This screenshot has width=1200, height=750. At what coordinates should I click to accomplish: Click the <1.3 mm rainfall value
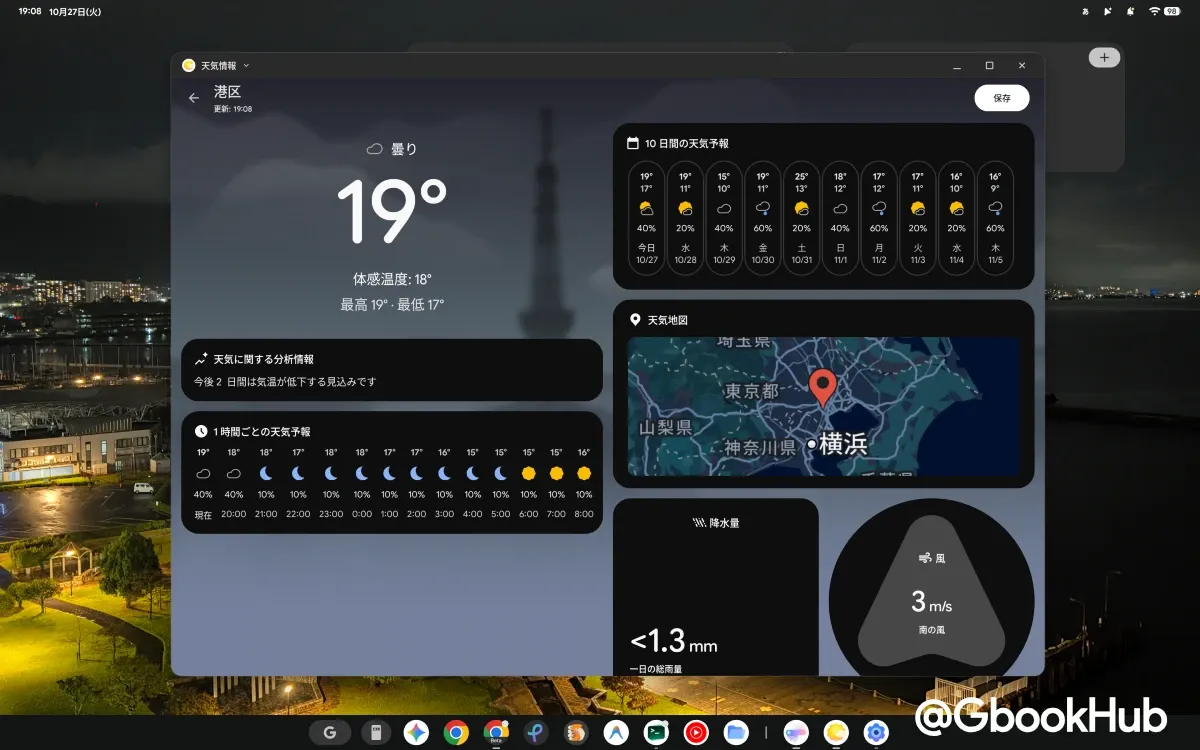(674, 643)
